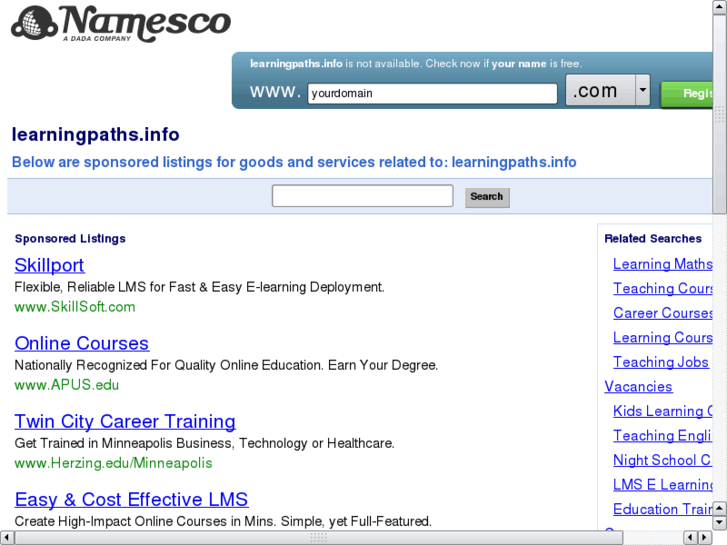The height and width of the screenshot is (545, 727).
Task: Open the Skillport sponsored link
Action: pyautogui.click(x=49, y=265)
